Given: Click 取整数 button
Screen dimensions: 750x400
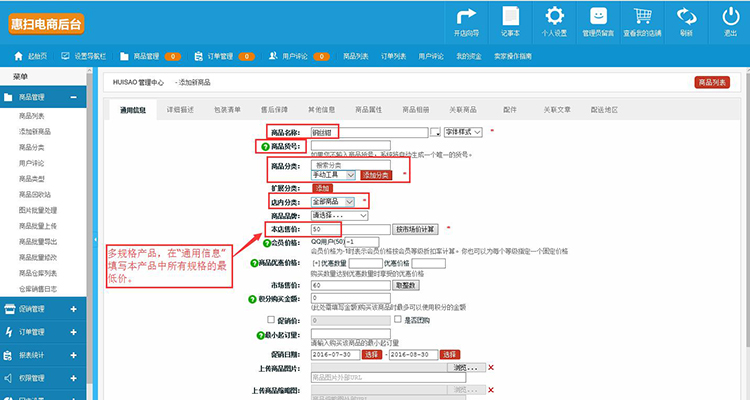Looking at the screenshot, I should [x=406, y=285].
